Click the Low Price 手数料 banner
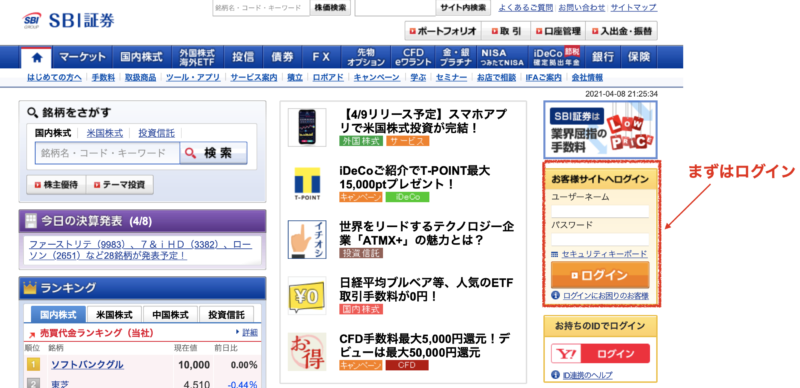This screenshot has height=388, width=800. point(601,129)
